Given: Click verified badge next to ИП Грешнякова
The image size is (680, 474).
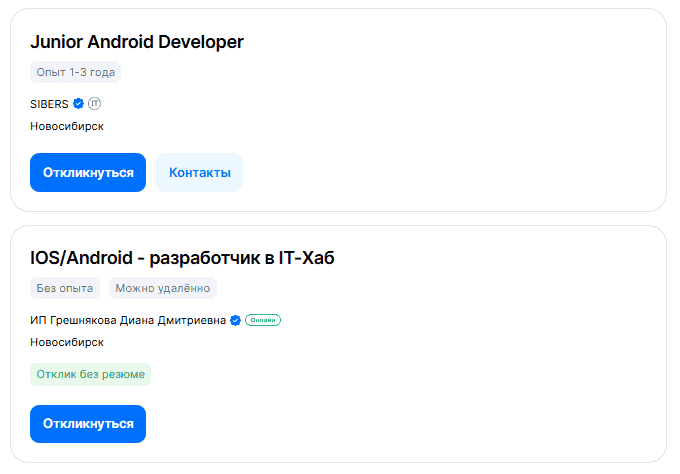Looking at the screenshot, I should [x=236, y=320].
